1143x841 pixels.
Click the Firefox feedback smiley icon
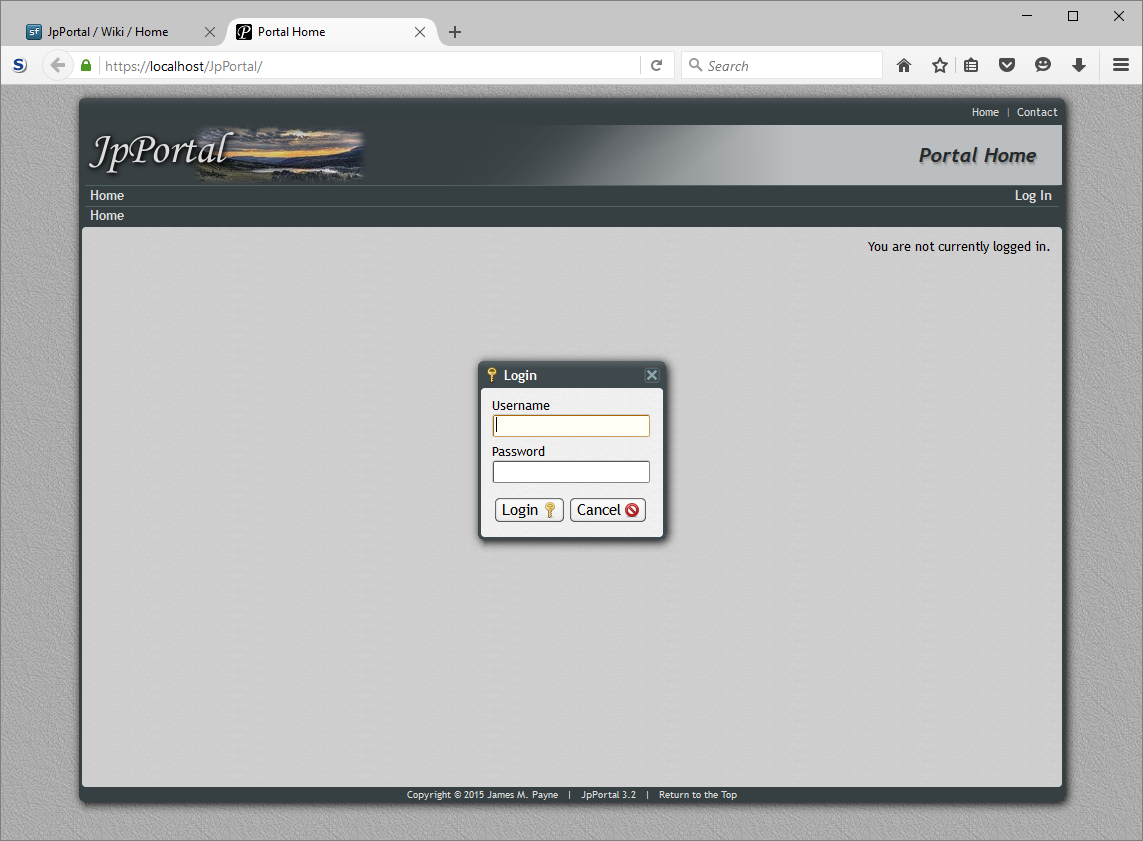click(1043, 64)
